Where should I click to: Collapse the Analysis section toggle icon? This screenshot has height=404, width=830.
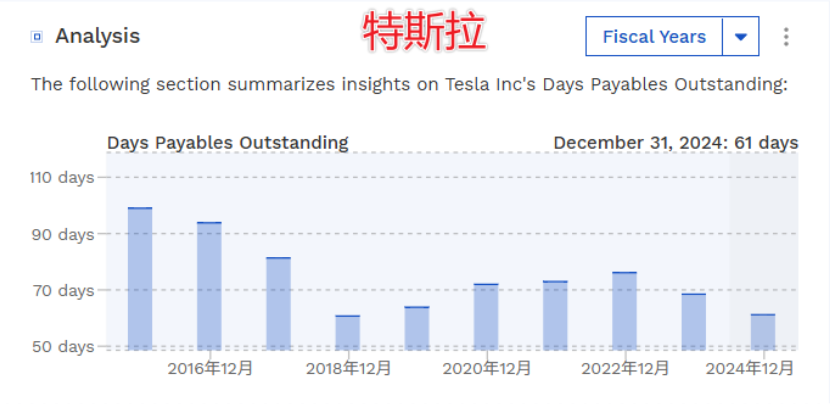pos(37,37)
